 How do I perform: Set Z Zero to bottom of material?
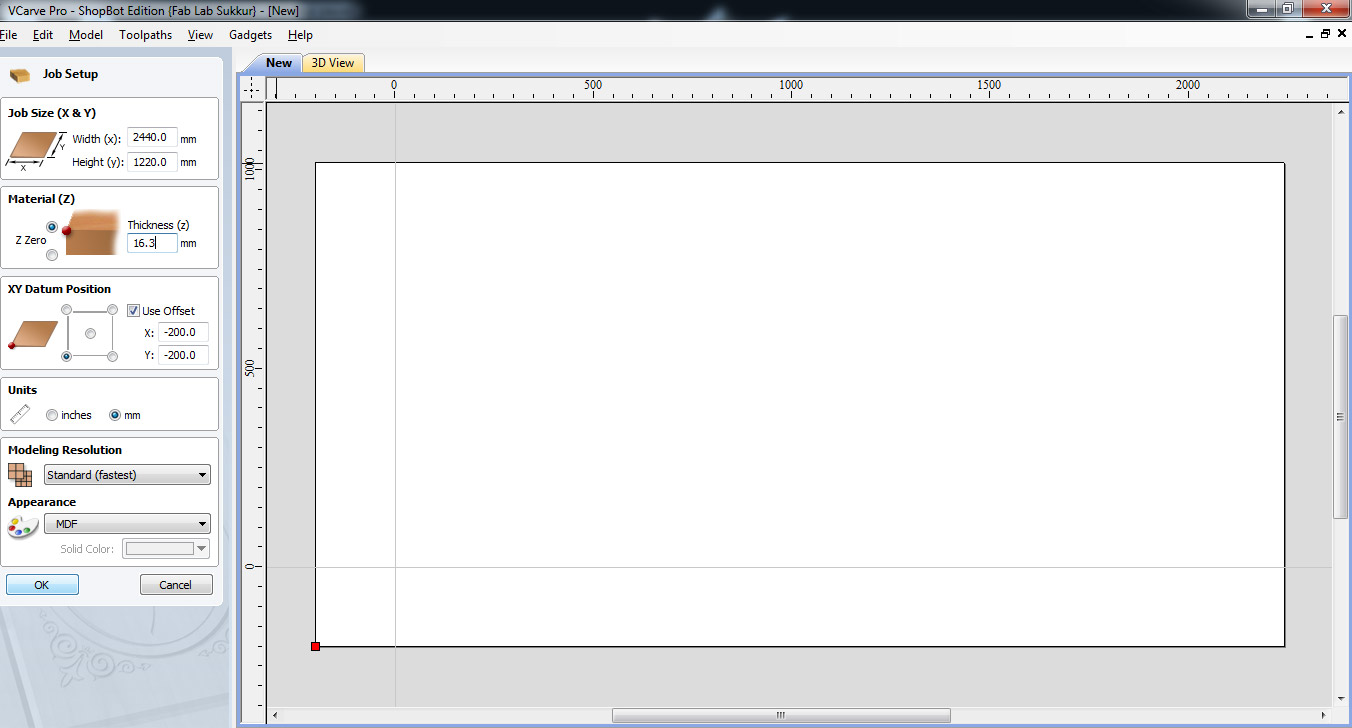click(x=52, y=255)
